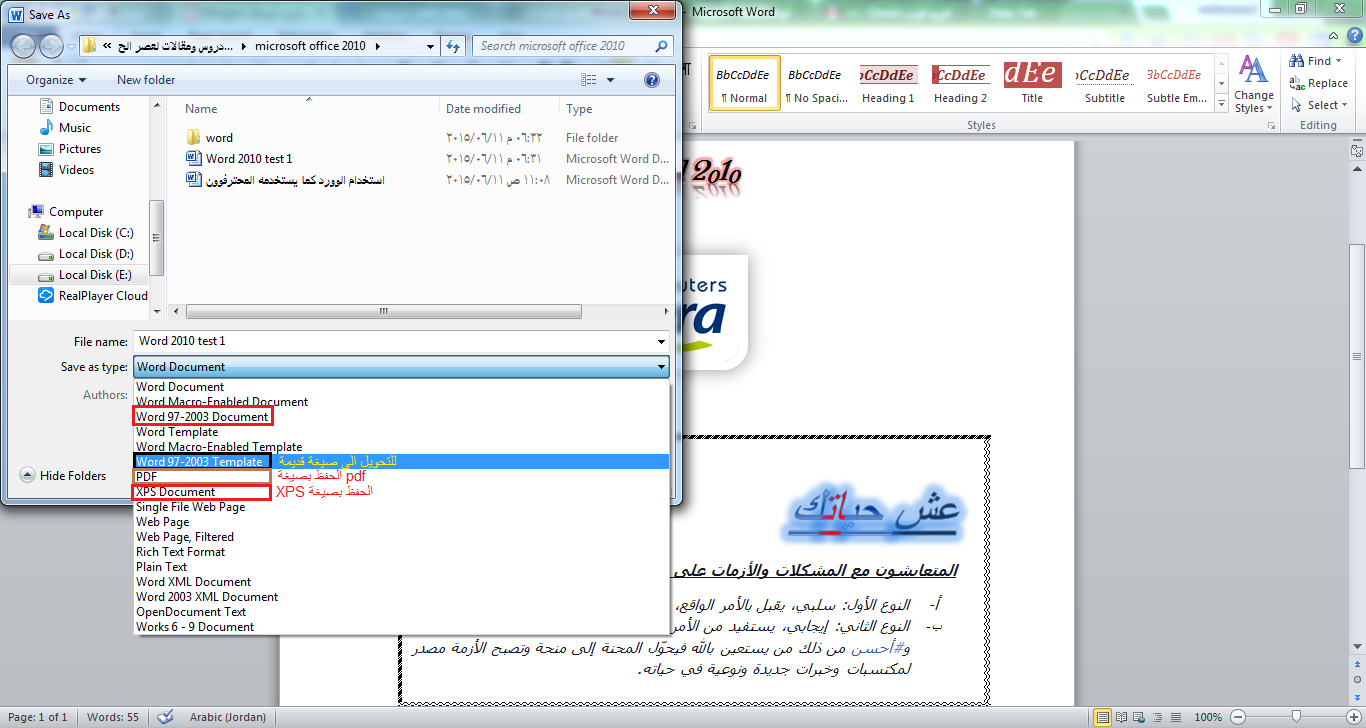Choose Word XML Document format

coord(401,582)
